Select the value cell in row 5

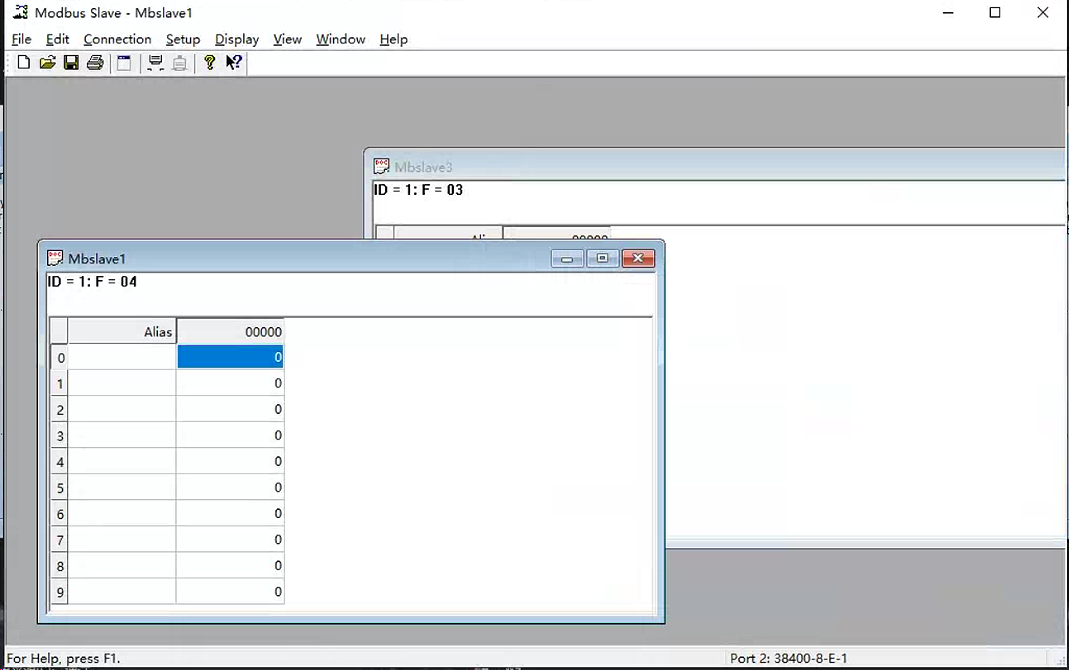pos(230,487)
